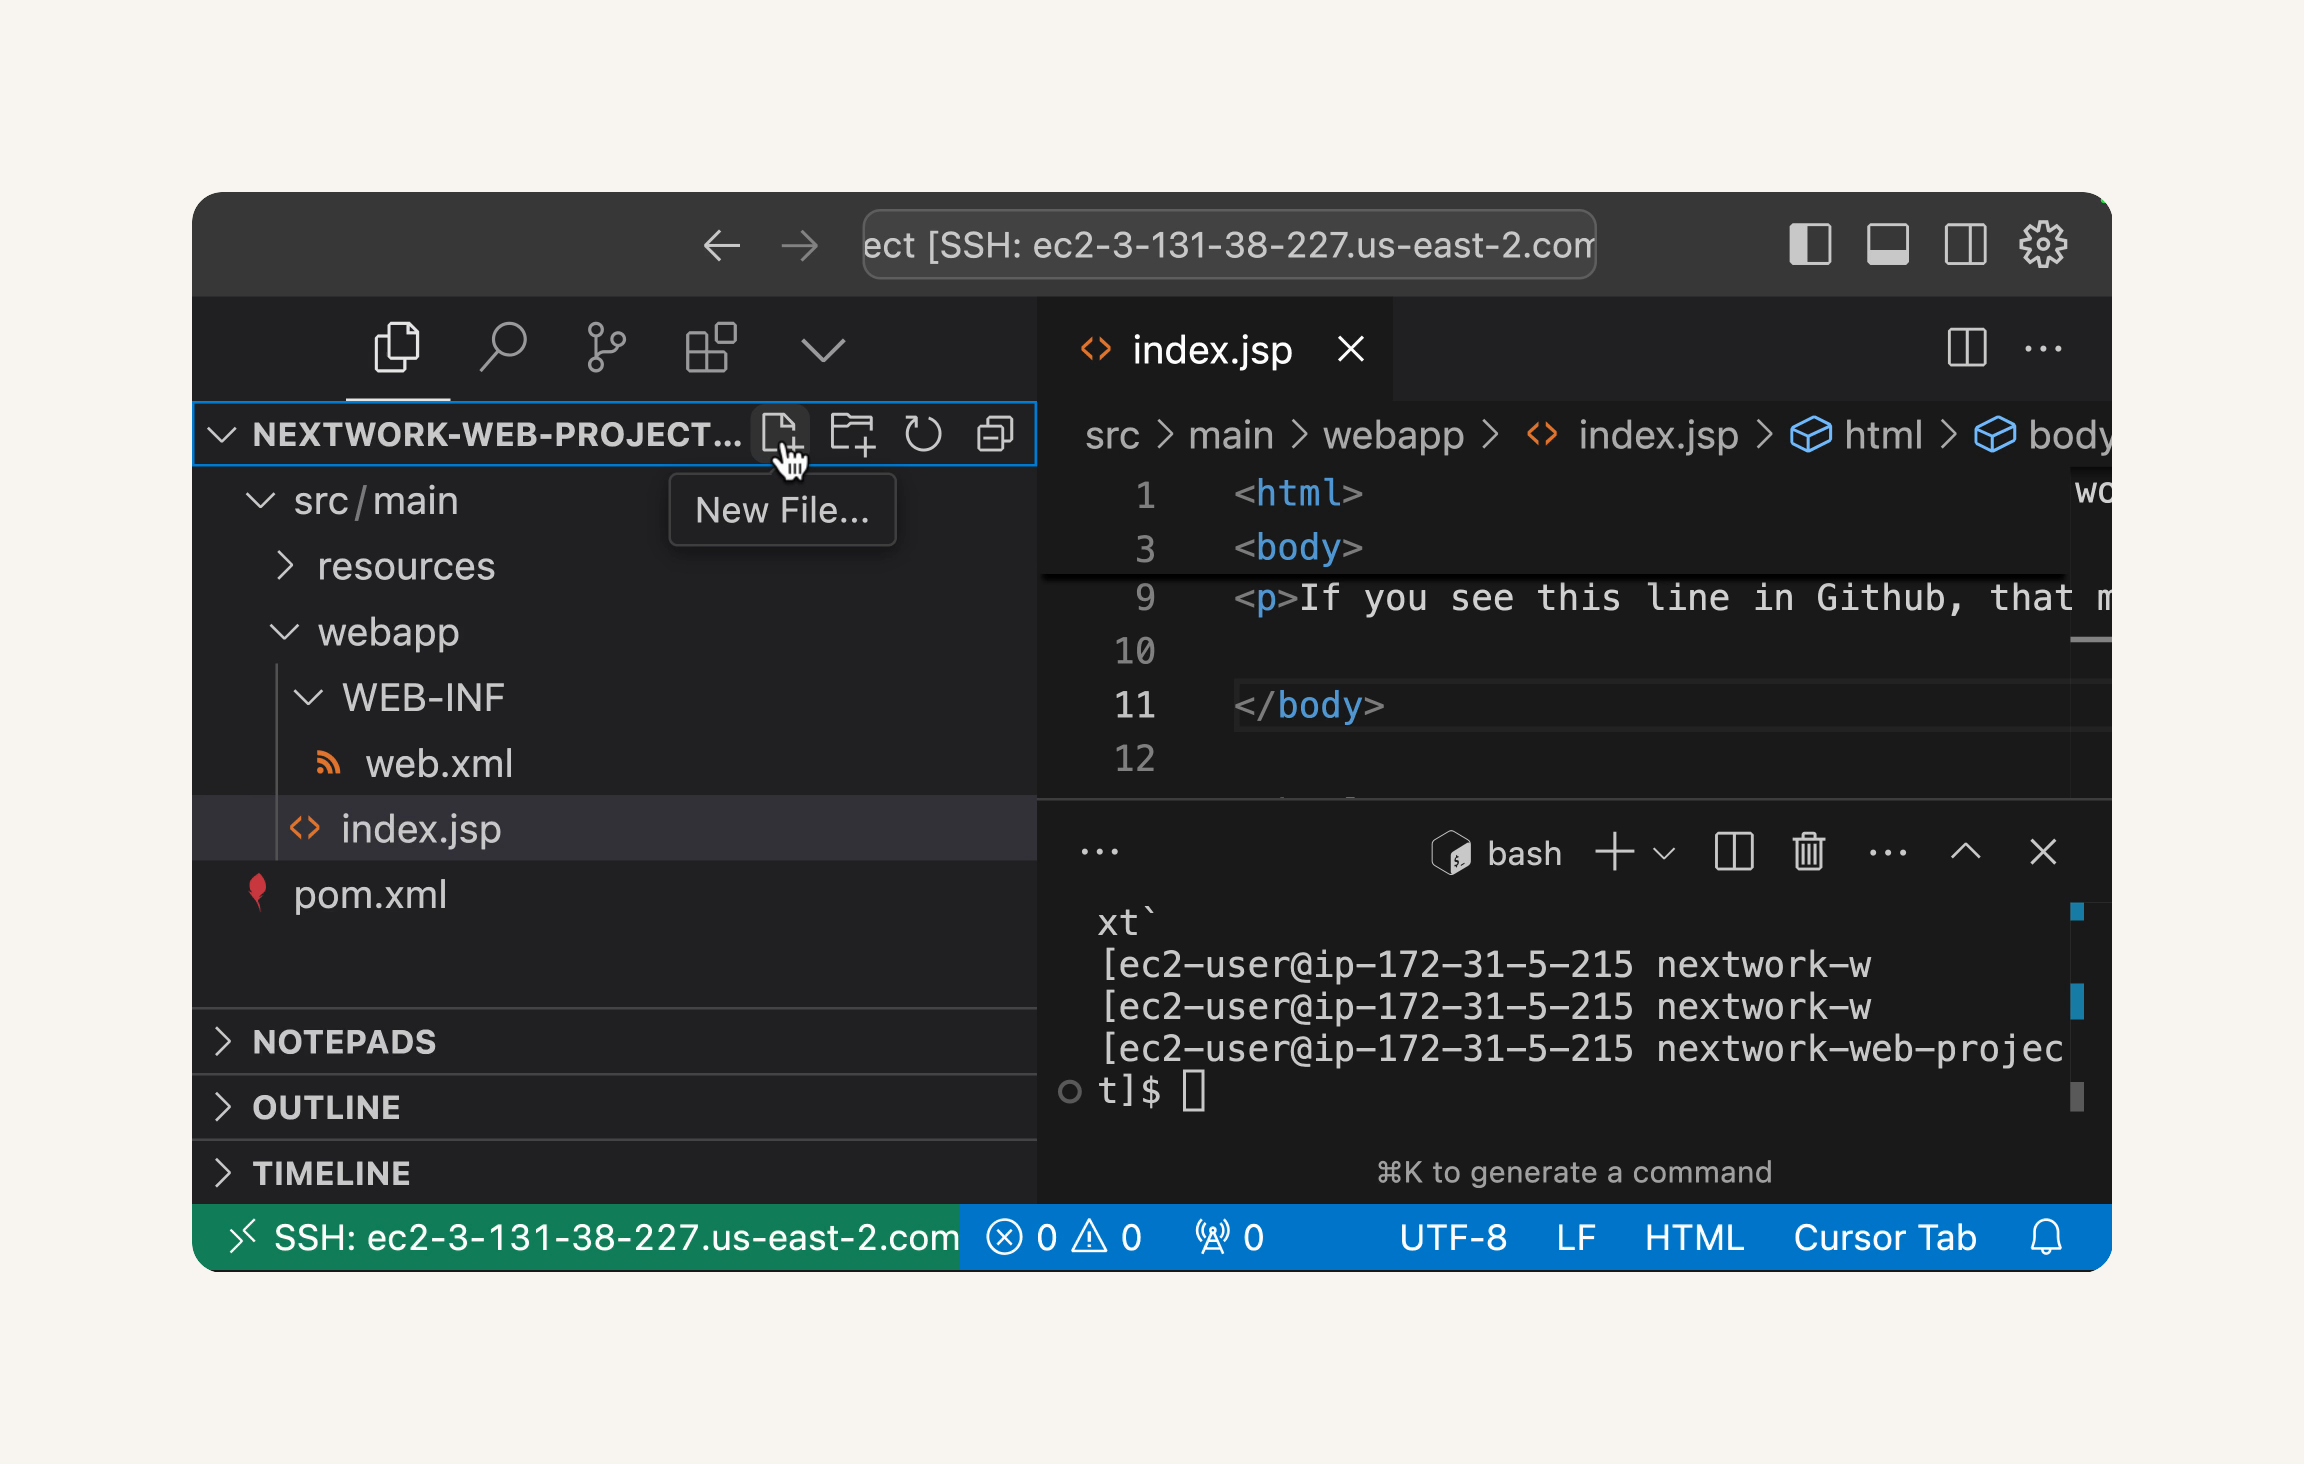Screen dimensions: 2304x1464
Task: Open the Search view
Action: 503,348
